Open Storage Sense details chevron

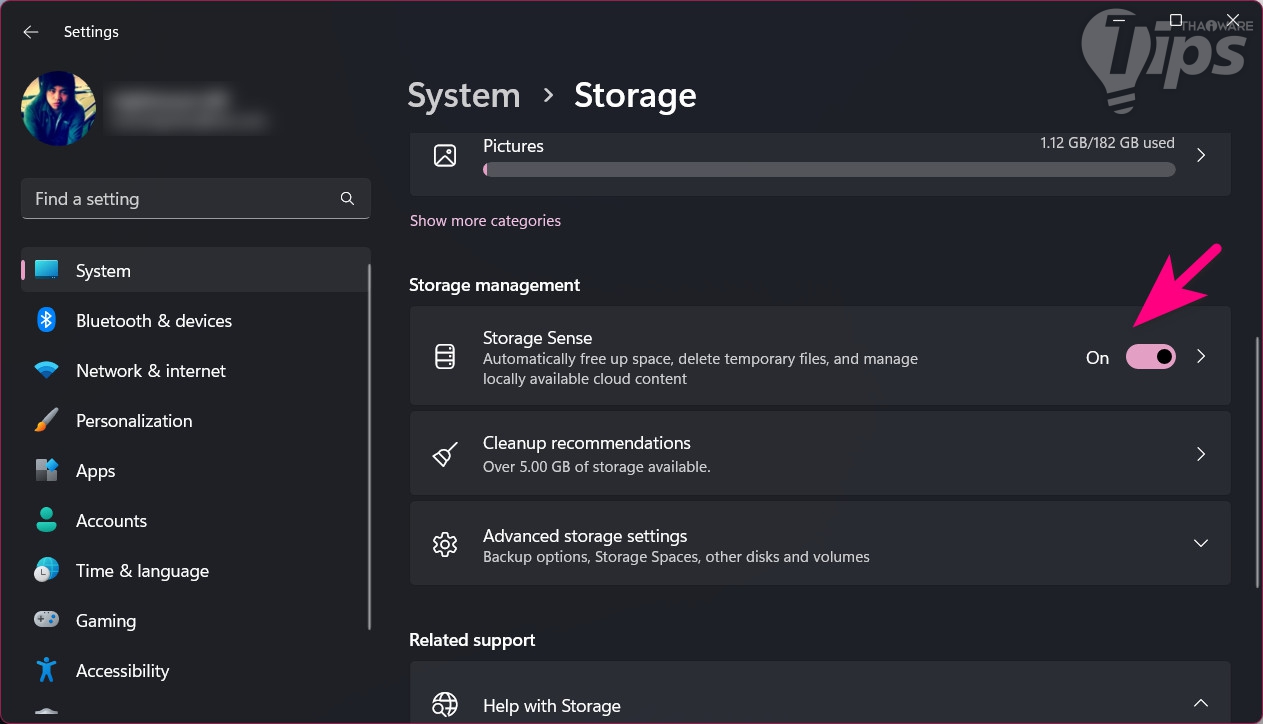pos(1201,356)
